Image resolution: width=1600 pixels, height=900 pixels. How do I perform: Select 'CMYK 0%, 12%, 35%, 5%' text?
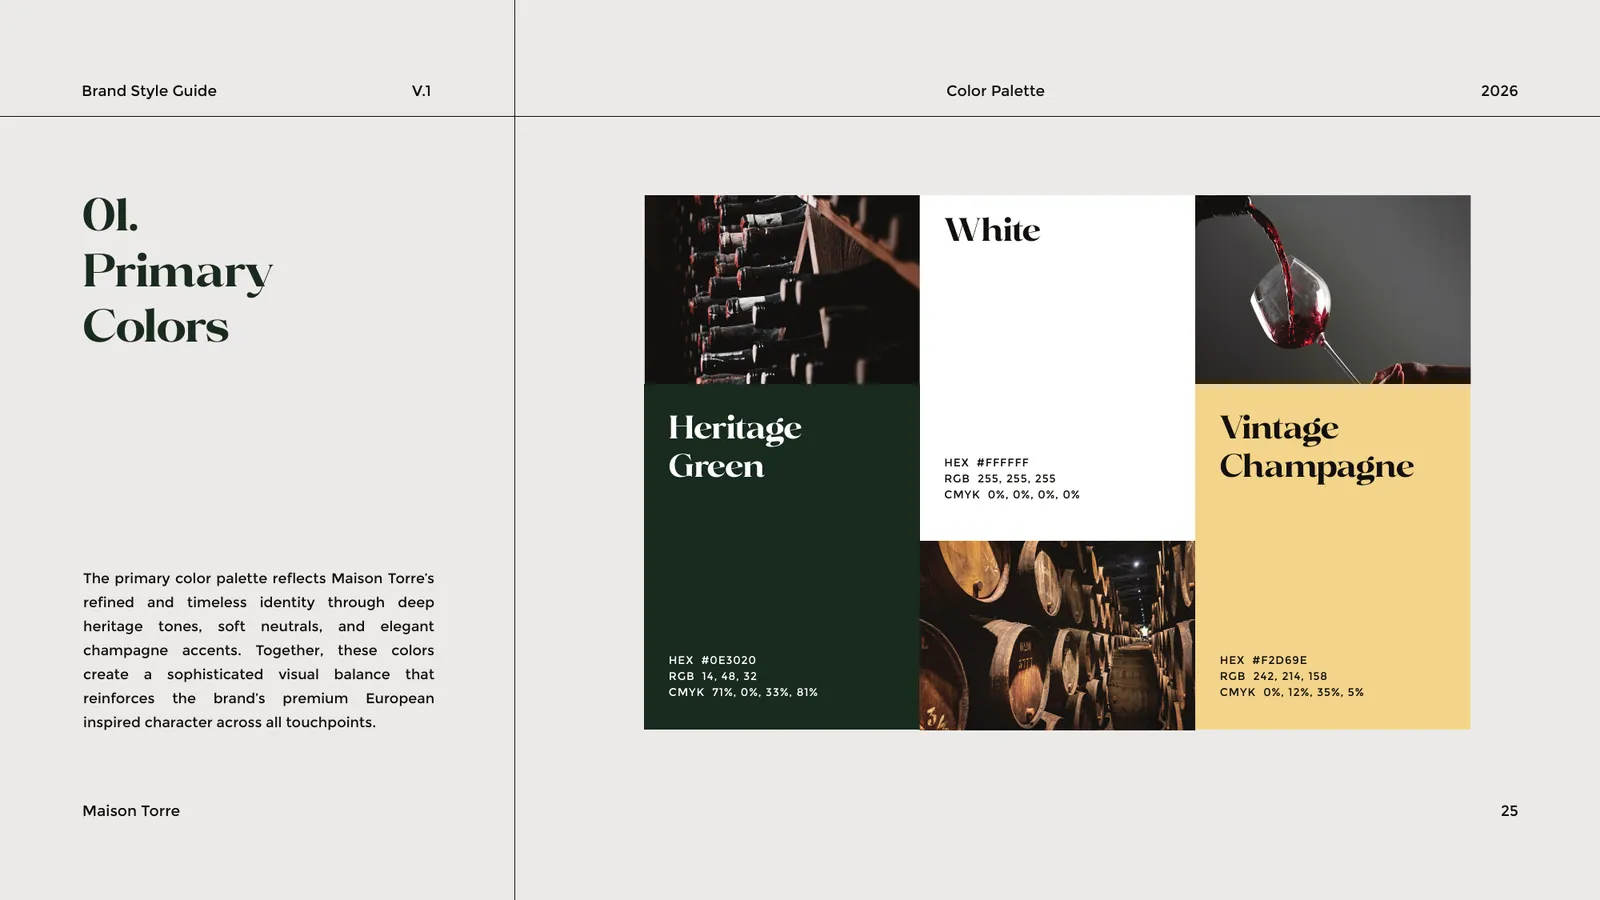pos(1291,692)
